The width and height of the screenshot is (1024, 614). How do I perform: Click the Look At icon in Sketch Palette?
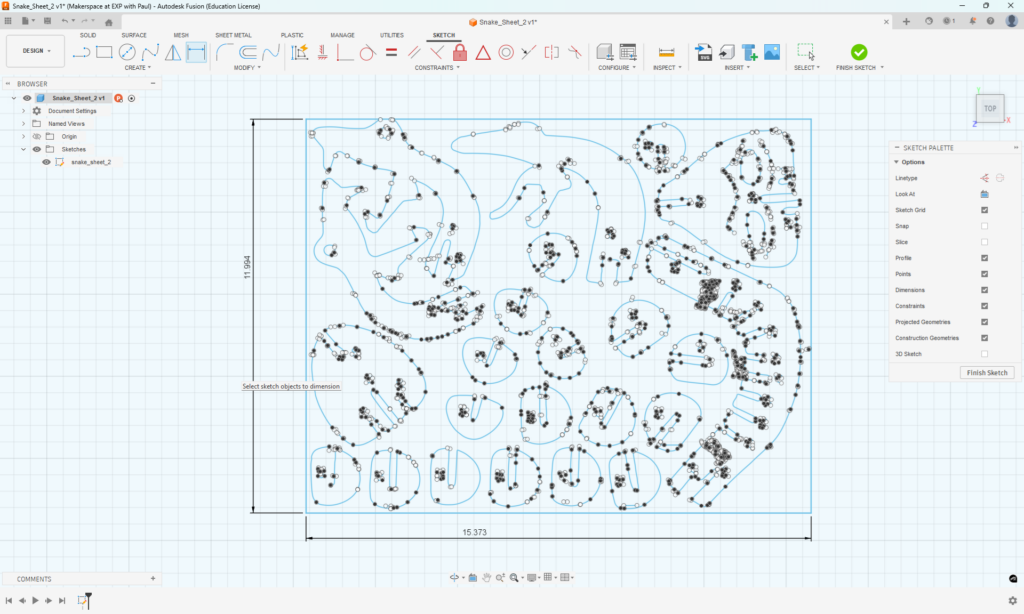pyautogui.click(x=982, y=193)
